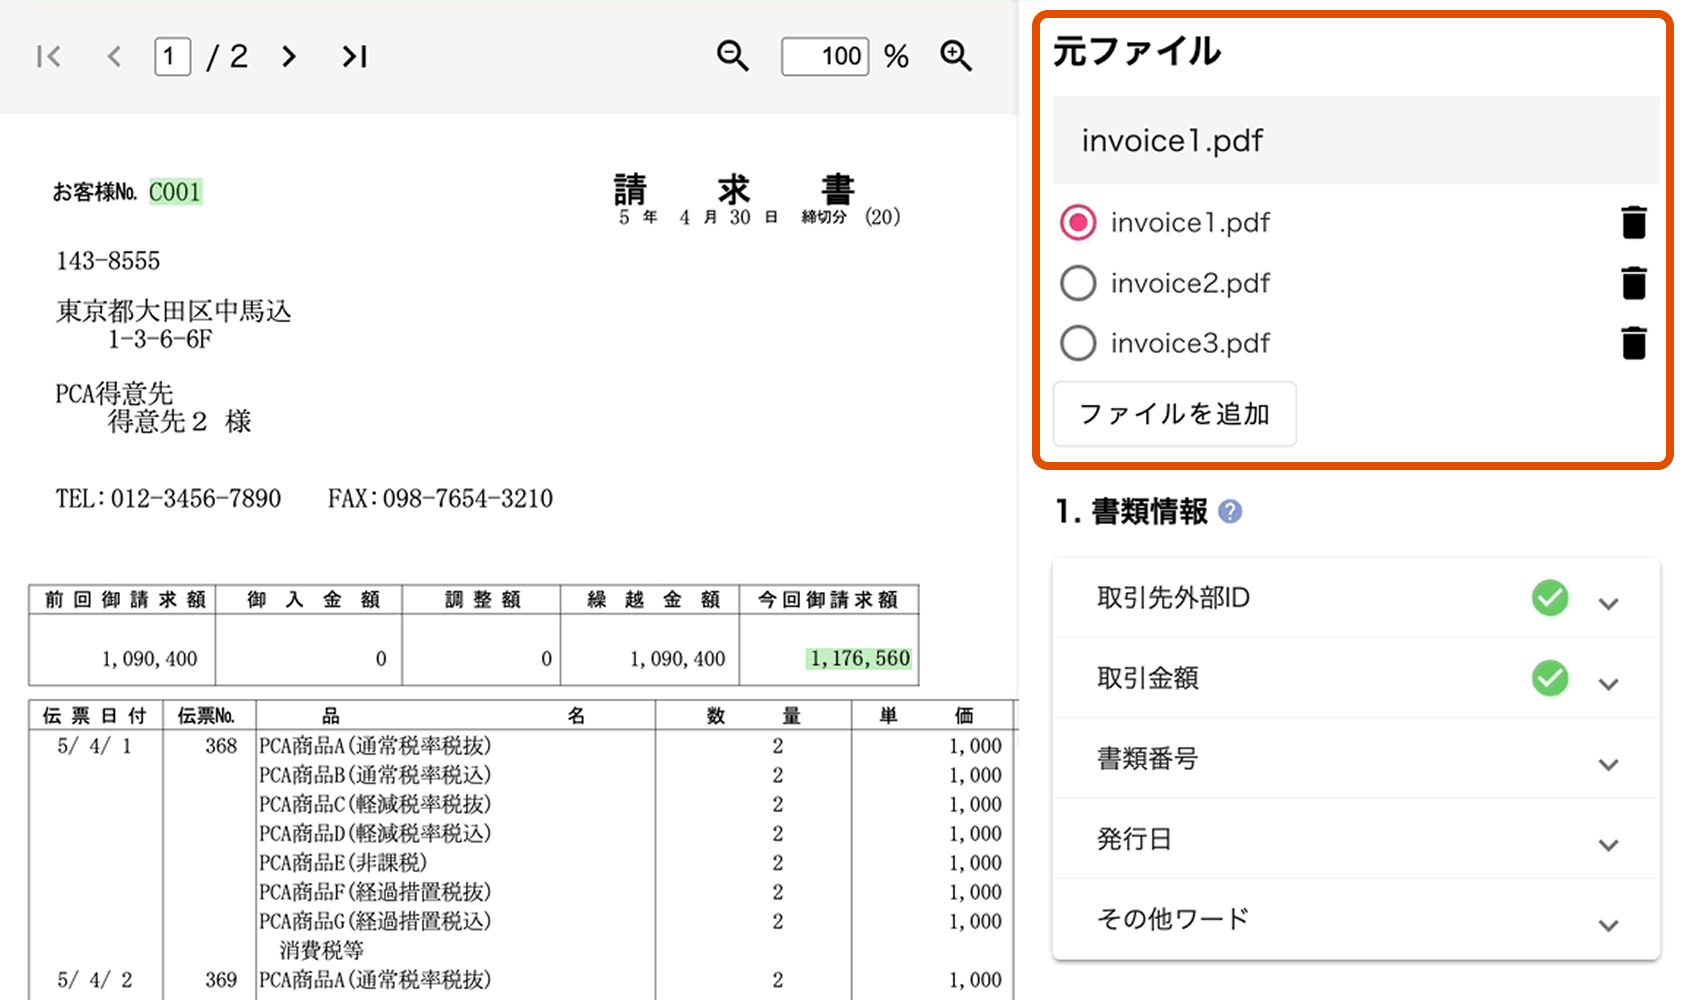Viewport: 1696px width, 1000px height.
Task: Expand the 取引金額 section
Action: coord(1608,684)
